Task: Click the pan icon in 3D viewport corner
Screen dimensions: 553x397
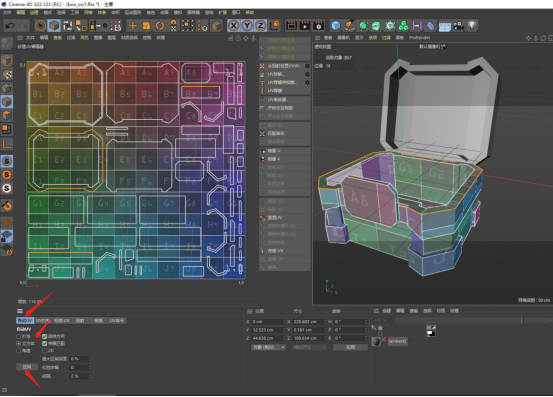Action: 528,38
